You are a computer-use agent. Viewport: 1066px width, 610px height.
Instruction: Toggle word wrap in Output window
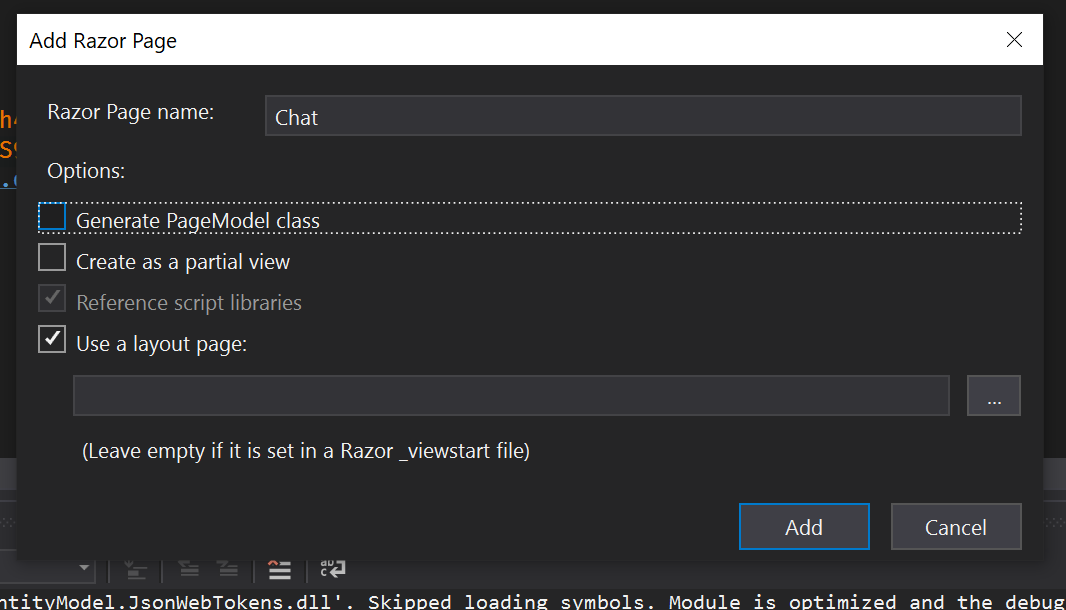click(x=332, y=569)
